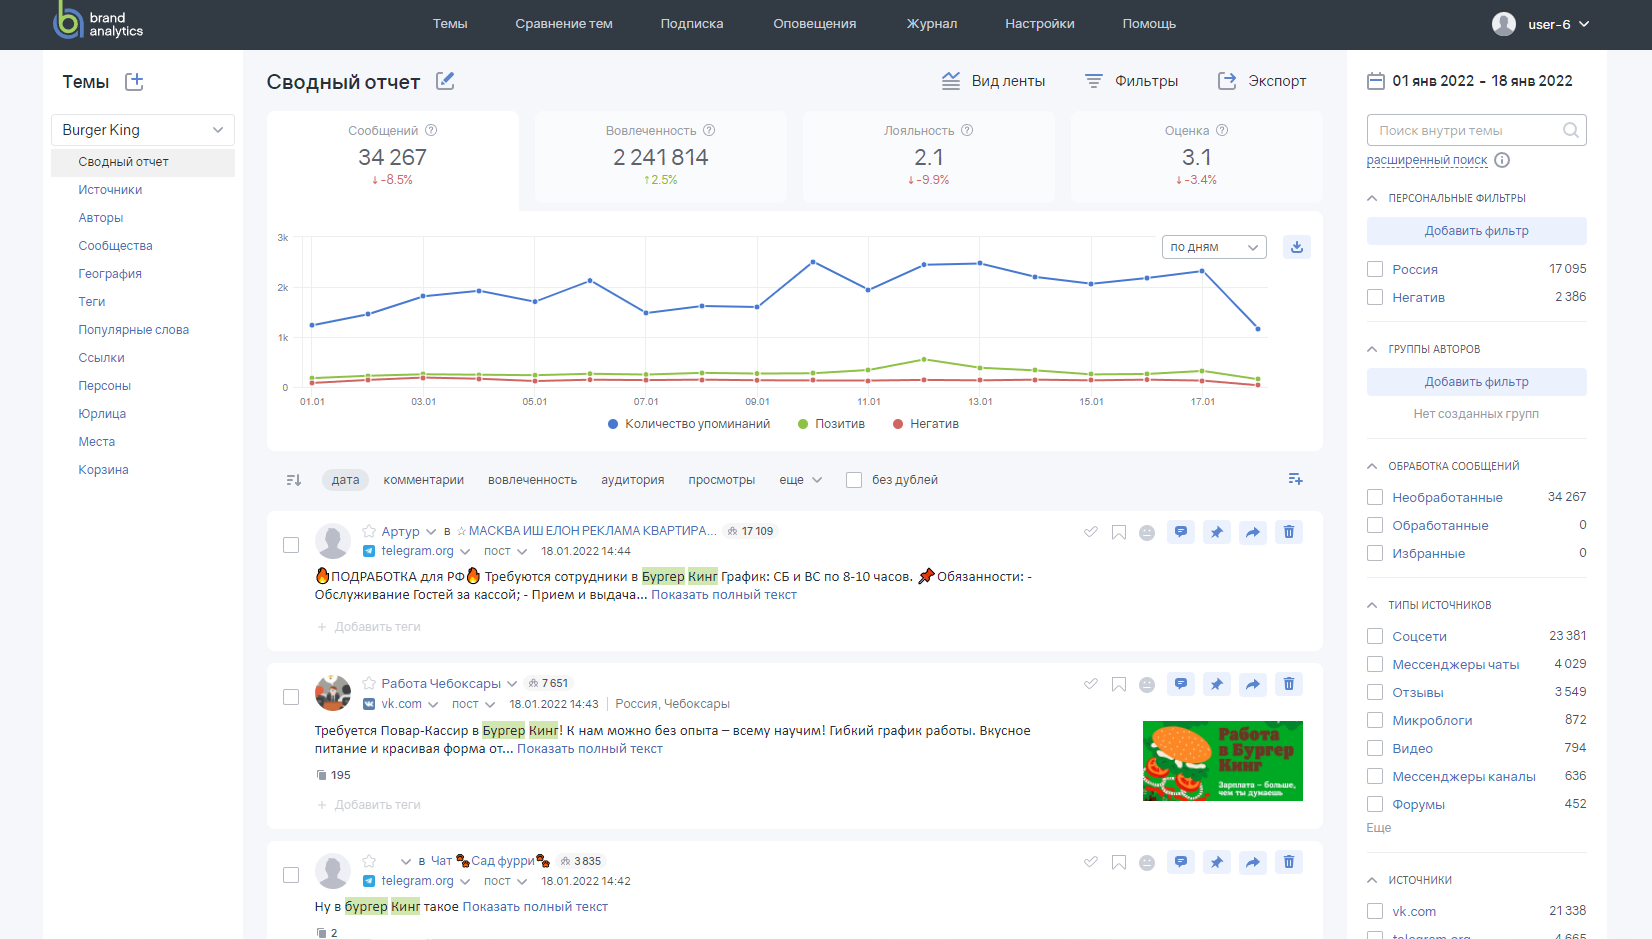Bookmark Артур's telegram post

[1119, 532]
